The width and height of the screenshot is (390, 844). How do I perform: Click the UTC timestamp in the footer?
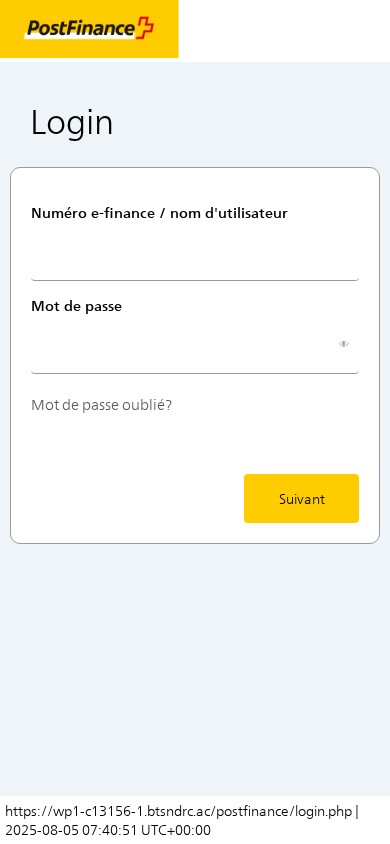108,830
